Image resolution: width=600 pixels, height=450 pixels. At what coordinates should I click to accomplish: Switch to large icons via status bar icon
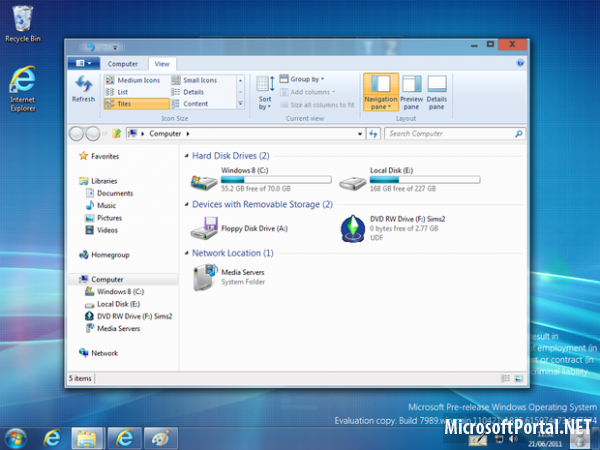pyautogui.click(x=519, y=378)
